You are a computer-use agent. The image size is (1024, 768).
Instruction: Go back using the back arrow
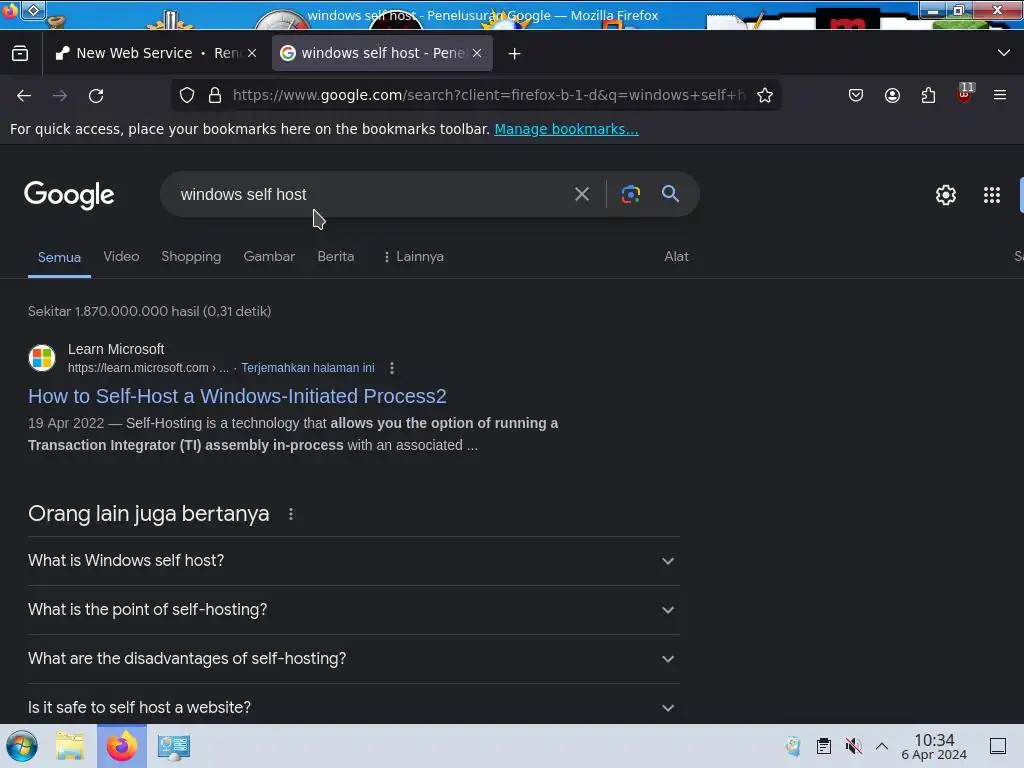[x=24, y=95]
